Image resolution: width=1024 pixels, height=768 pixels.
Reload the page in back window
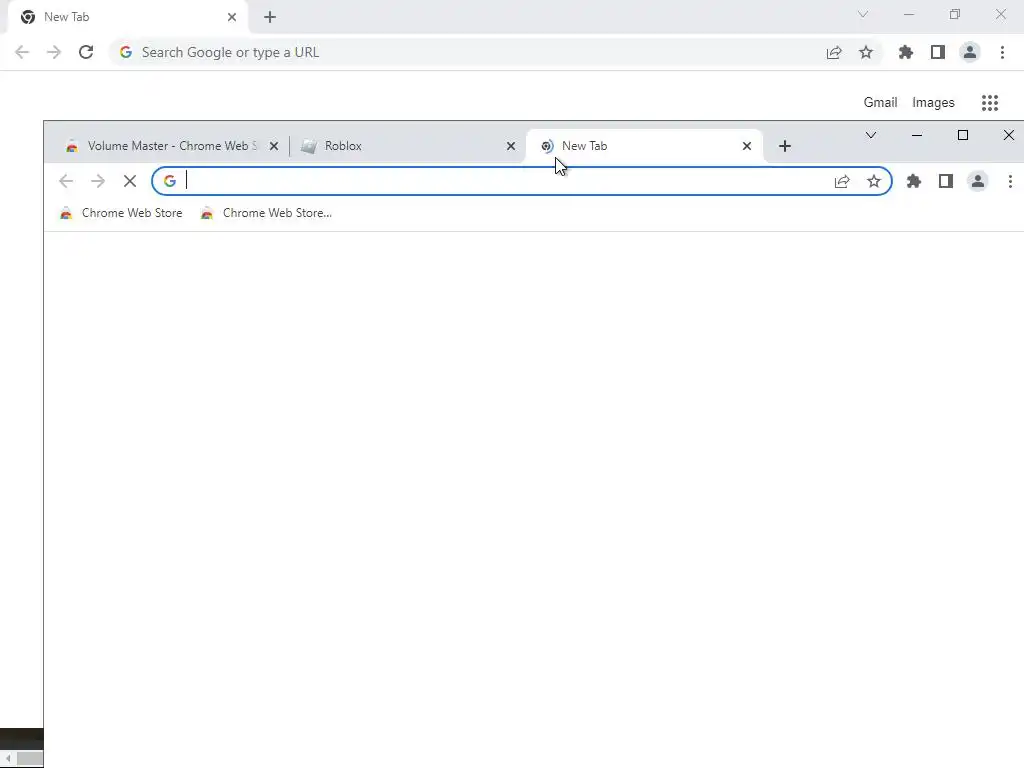click(86, 52)
